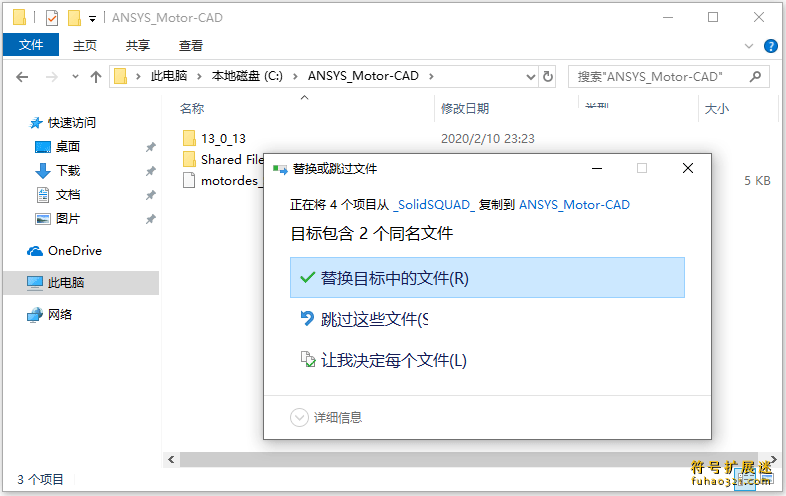Click the refresh button in address bar
786x496 pixels.
[548, 77]
